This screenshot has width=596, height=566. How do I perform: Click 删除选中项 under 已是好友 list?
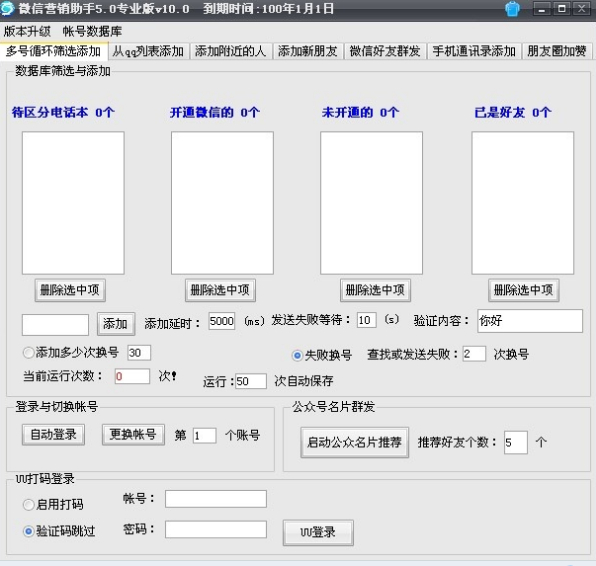(523, 290)
